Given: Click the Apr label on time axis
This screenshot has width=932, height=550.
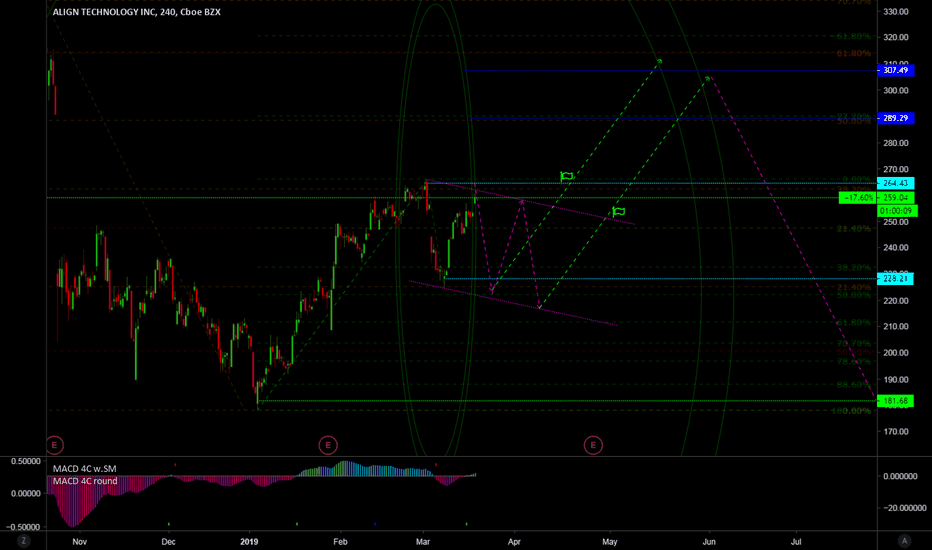Looking at the screenshot, I should 514,542.
